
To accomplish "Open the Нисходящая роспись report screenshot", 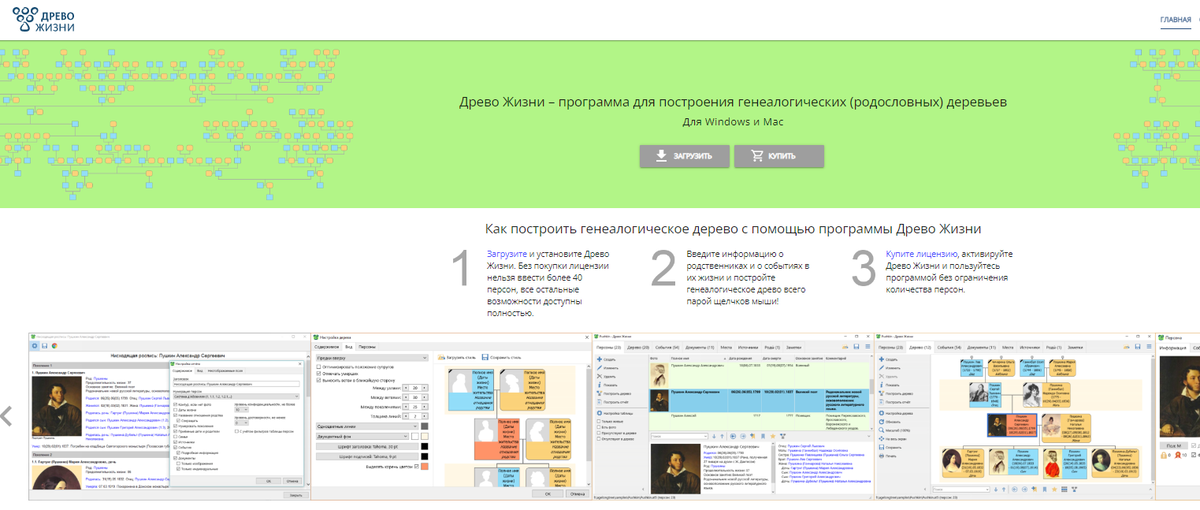I will pyautogui.click(x=167, y=416).
